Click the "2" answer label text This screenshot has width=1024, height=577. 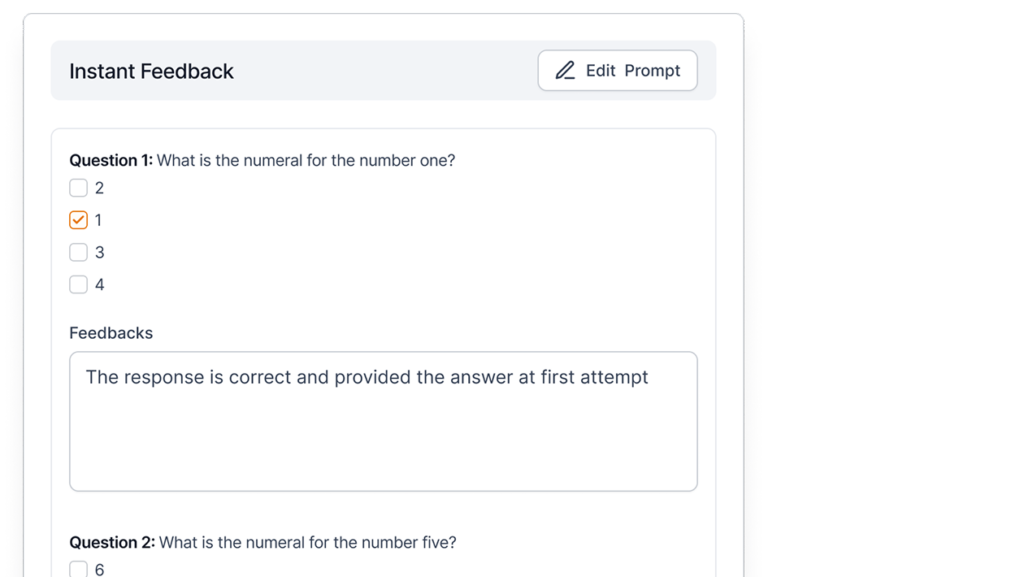(x=99, y=188)
